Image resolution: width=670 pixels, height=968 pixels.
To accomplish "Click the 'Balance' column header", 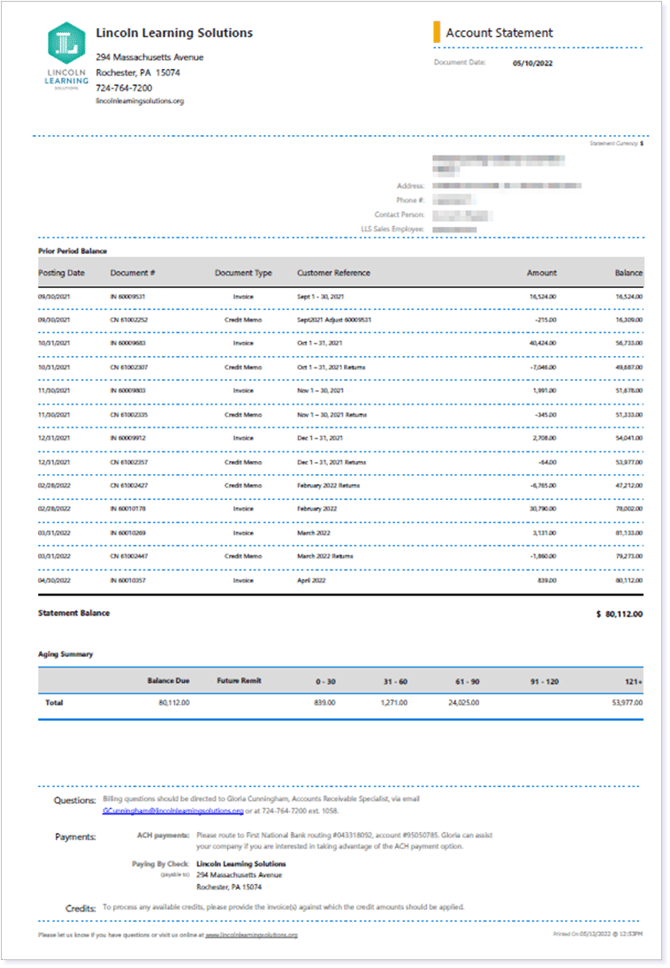I will pyautogui.click(x=629, y=273).
